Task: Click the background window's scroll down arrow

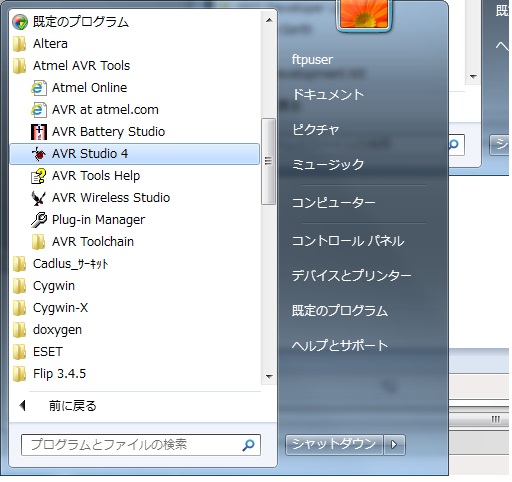Action: [473, 77]
